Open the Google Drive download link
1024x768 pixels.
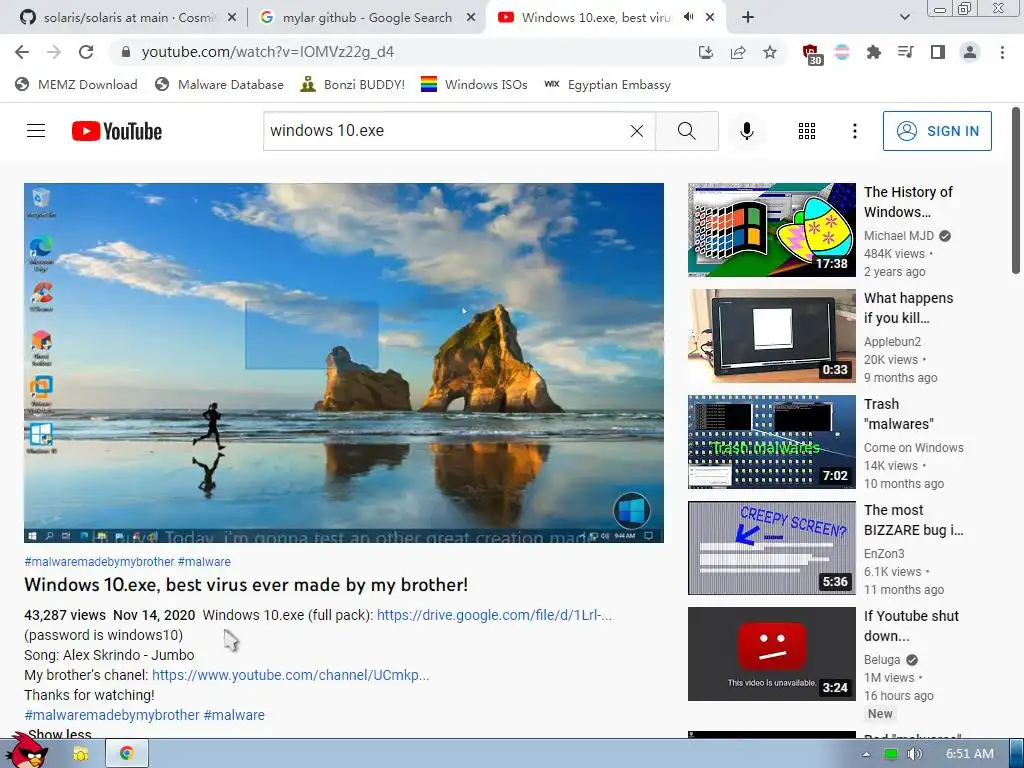click(x=494, y=615)
